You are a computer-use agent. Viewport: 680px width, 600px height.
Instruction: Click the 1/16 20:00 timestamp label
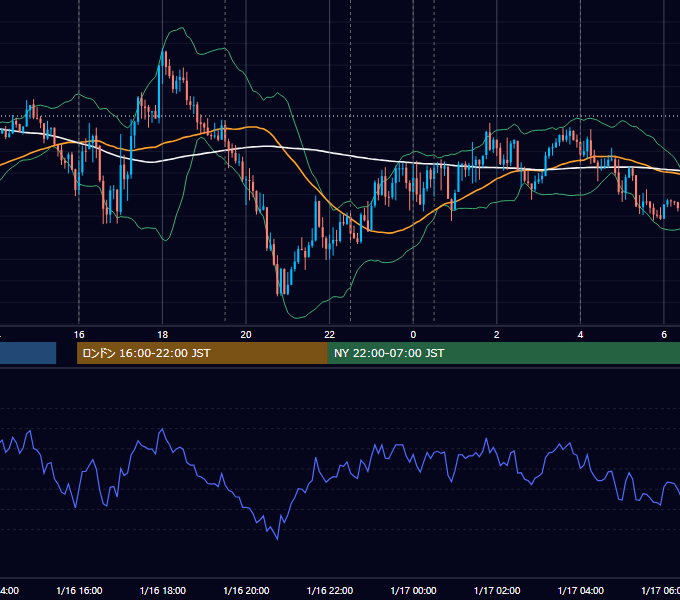pos(246,590)
